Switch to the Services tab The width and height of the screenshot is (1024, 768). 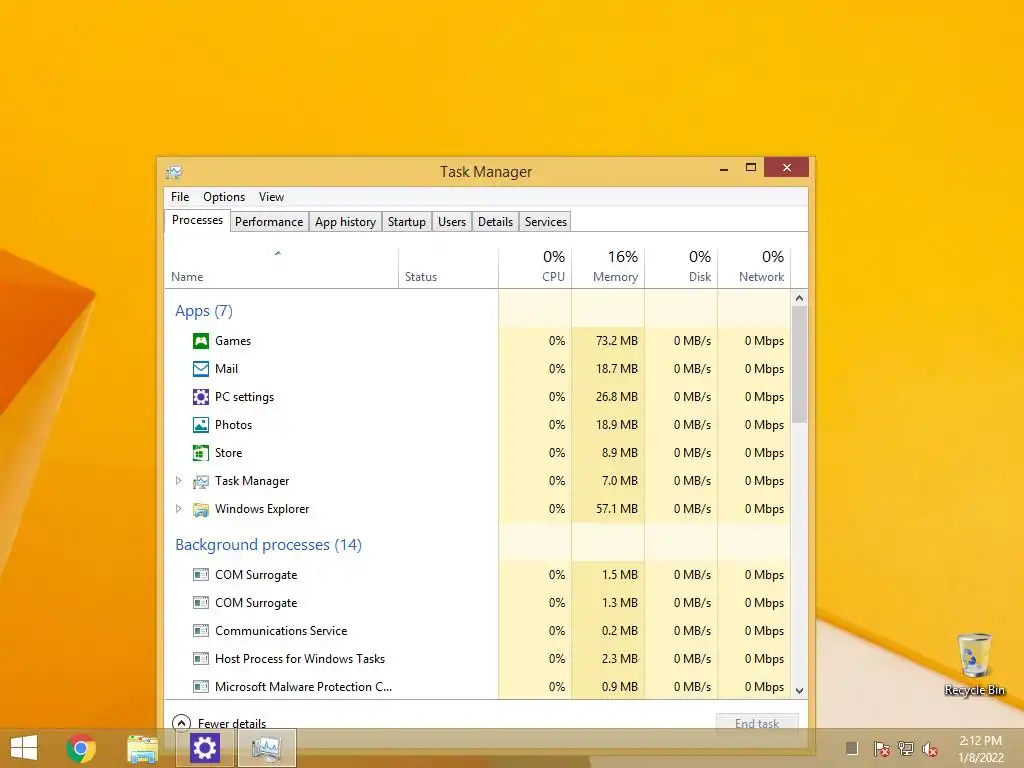tap(546, 222)
